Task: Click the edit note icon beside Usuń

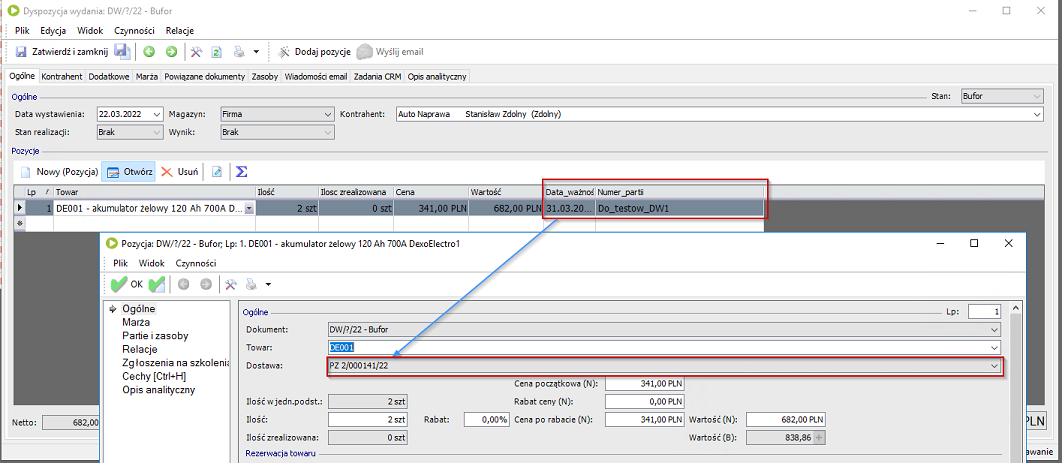Action: (x=217, y=172)
